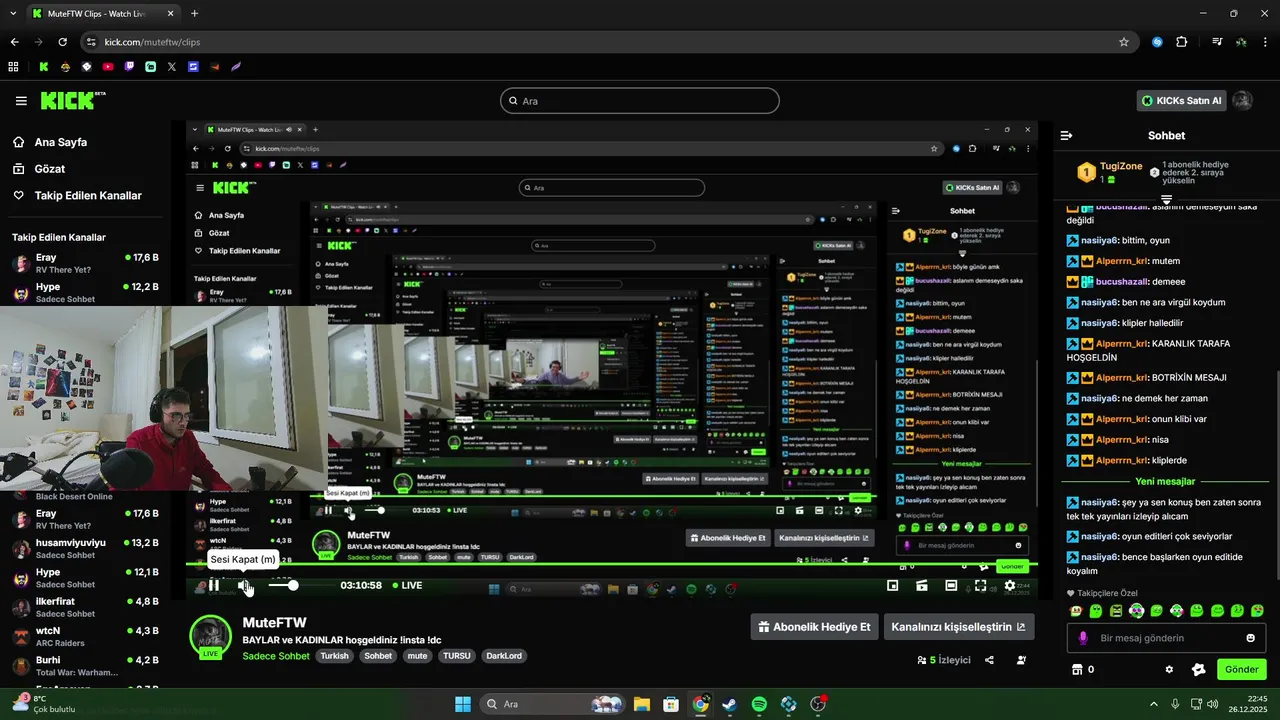Click Yeni mesajlar divider to jump down
The width and height of the screenshot is (1280, 720).
(1165, 482)
